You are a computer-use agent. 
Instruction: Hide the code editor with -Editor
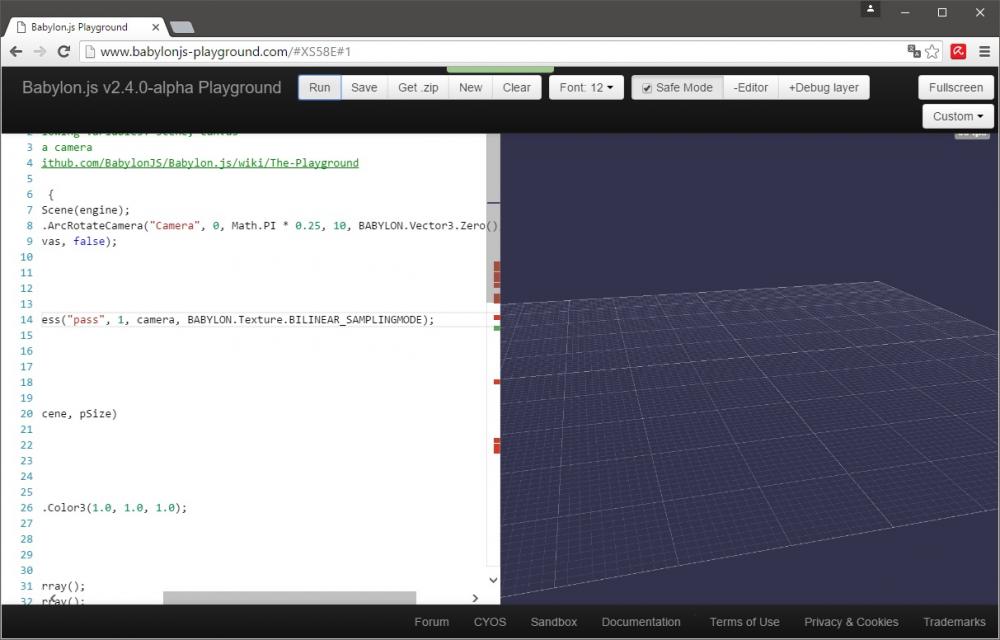pos(750,88)
